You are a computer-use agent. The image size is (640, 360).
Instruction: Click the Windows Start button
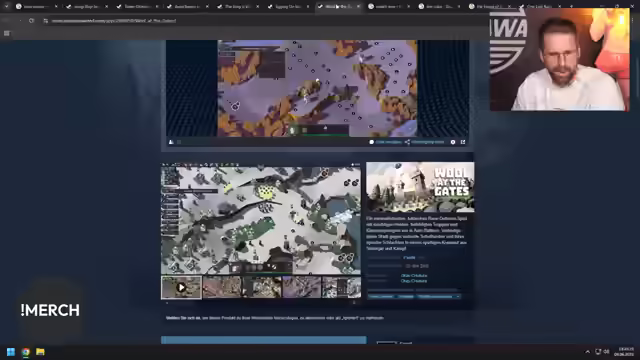(x=11, y=352)
